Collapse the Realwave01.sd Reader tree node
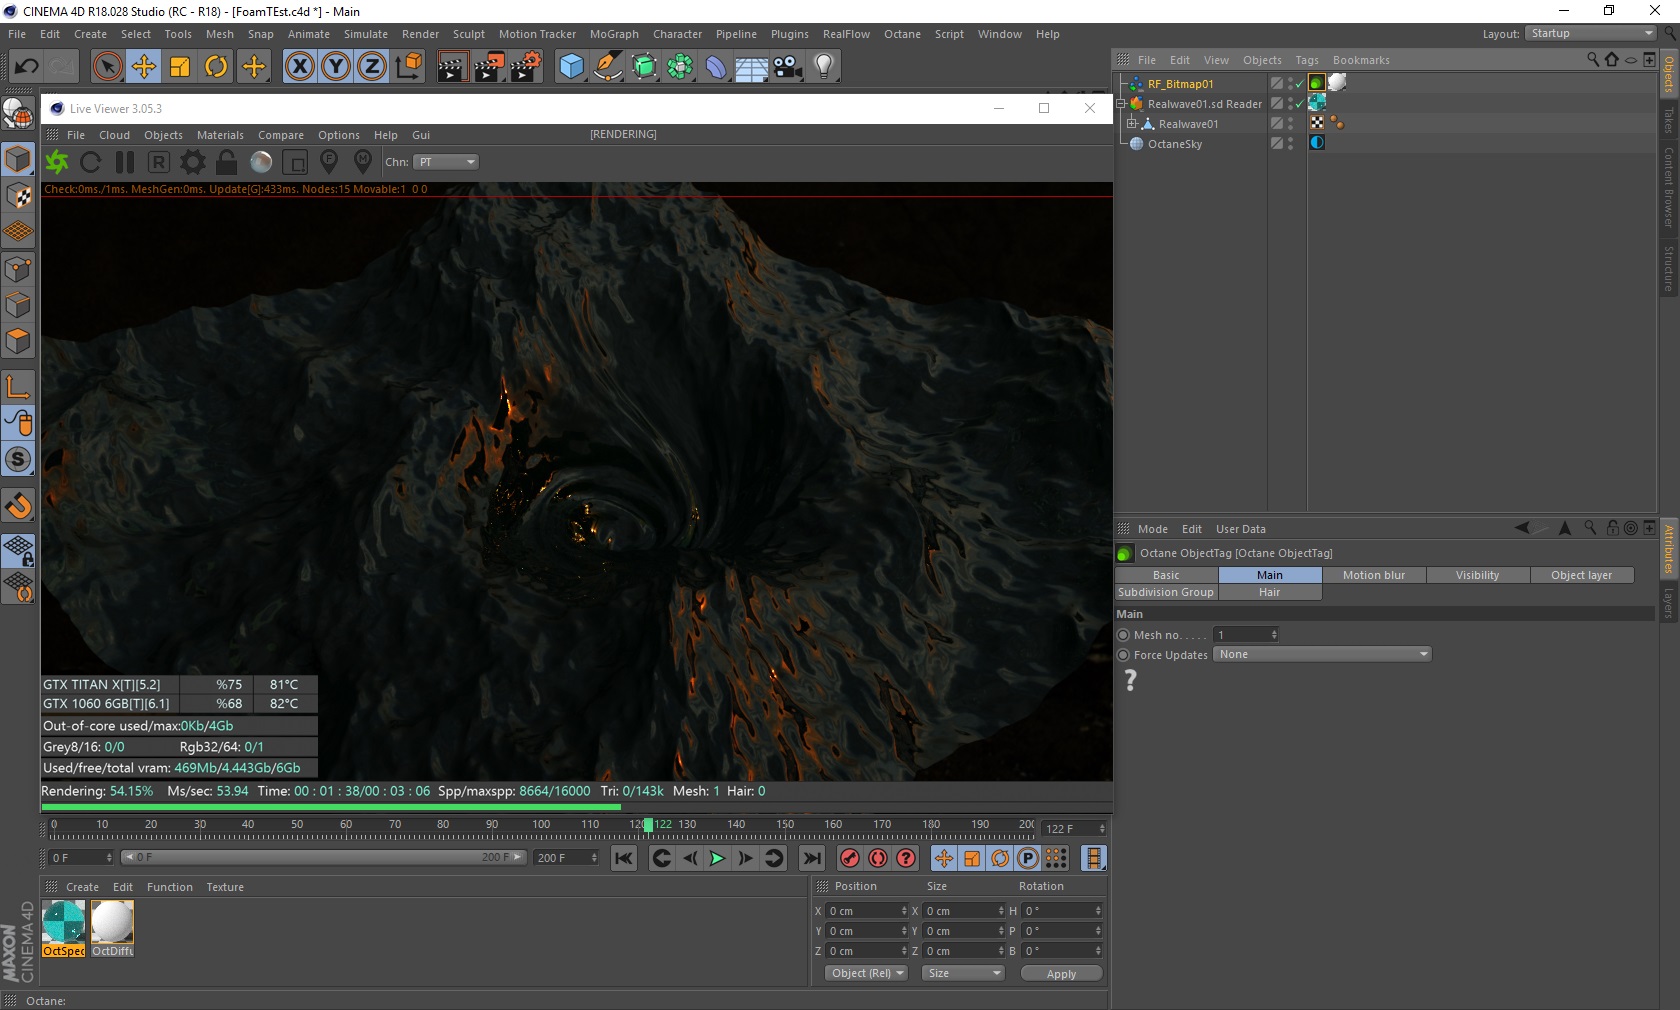Screen dimensions: 1680x1010 (x=1121, y=104)
